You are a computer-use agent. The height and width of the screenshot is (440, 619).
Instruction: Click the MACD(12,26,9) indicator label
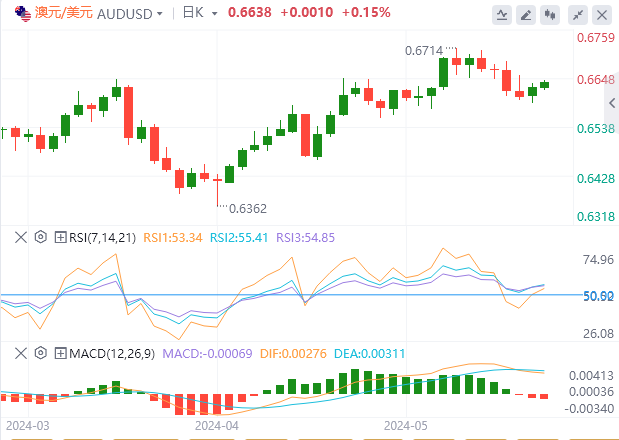tap(110, 352)
